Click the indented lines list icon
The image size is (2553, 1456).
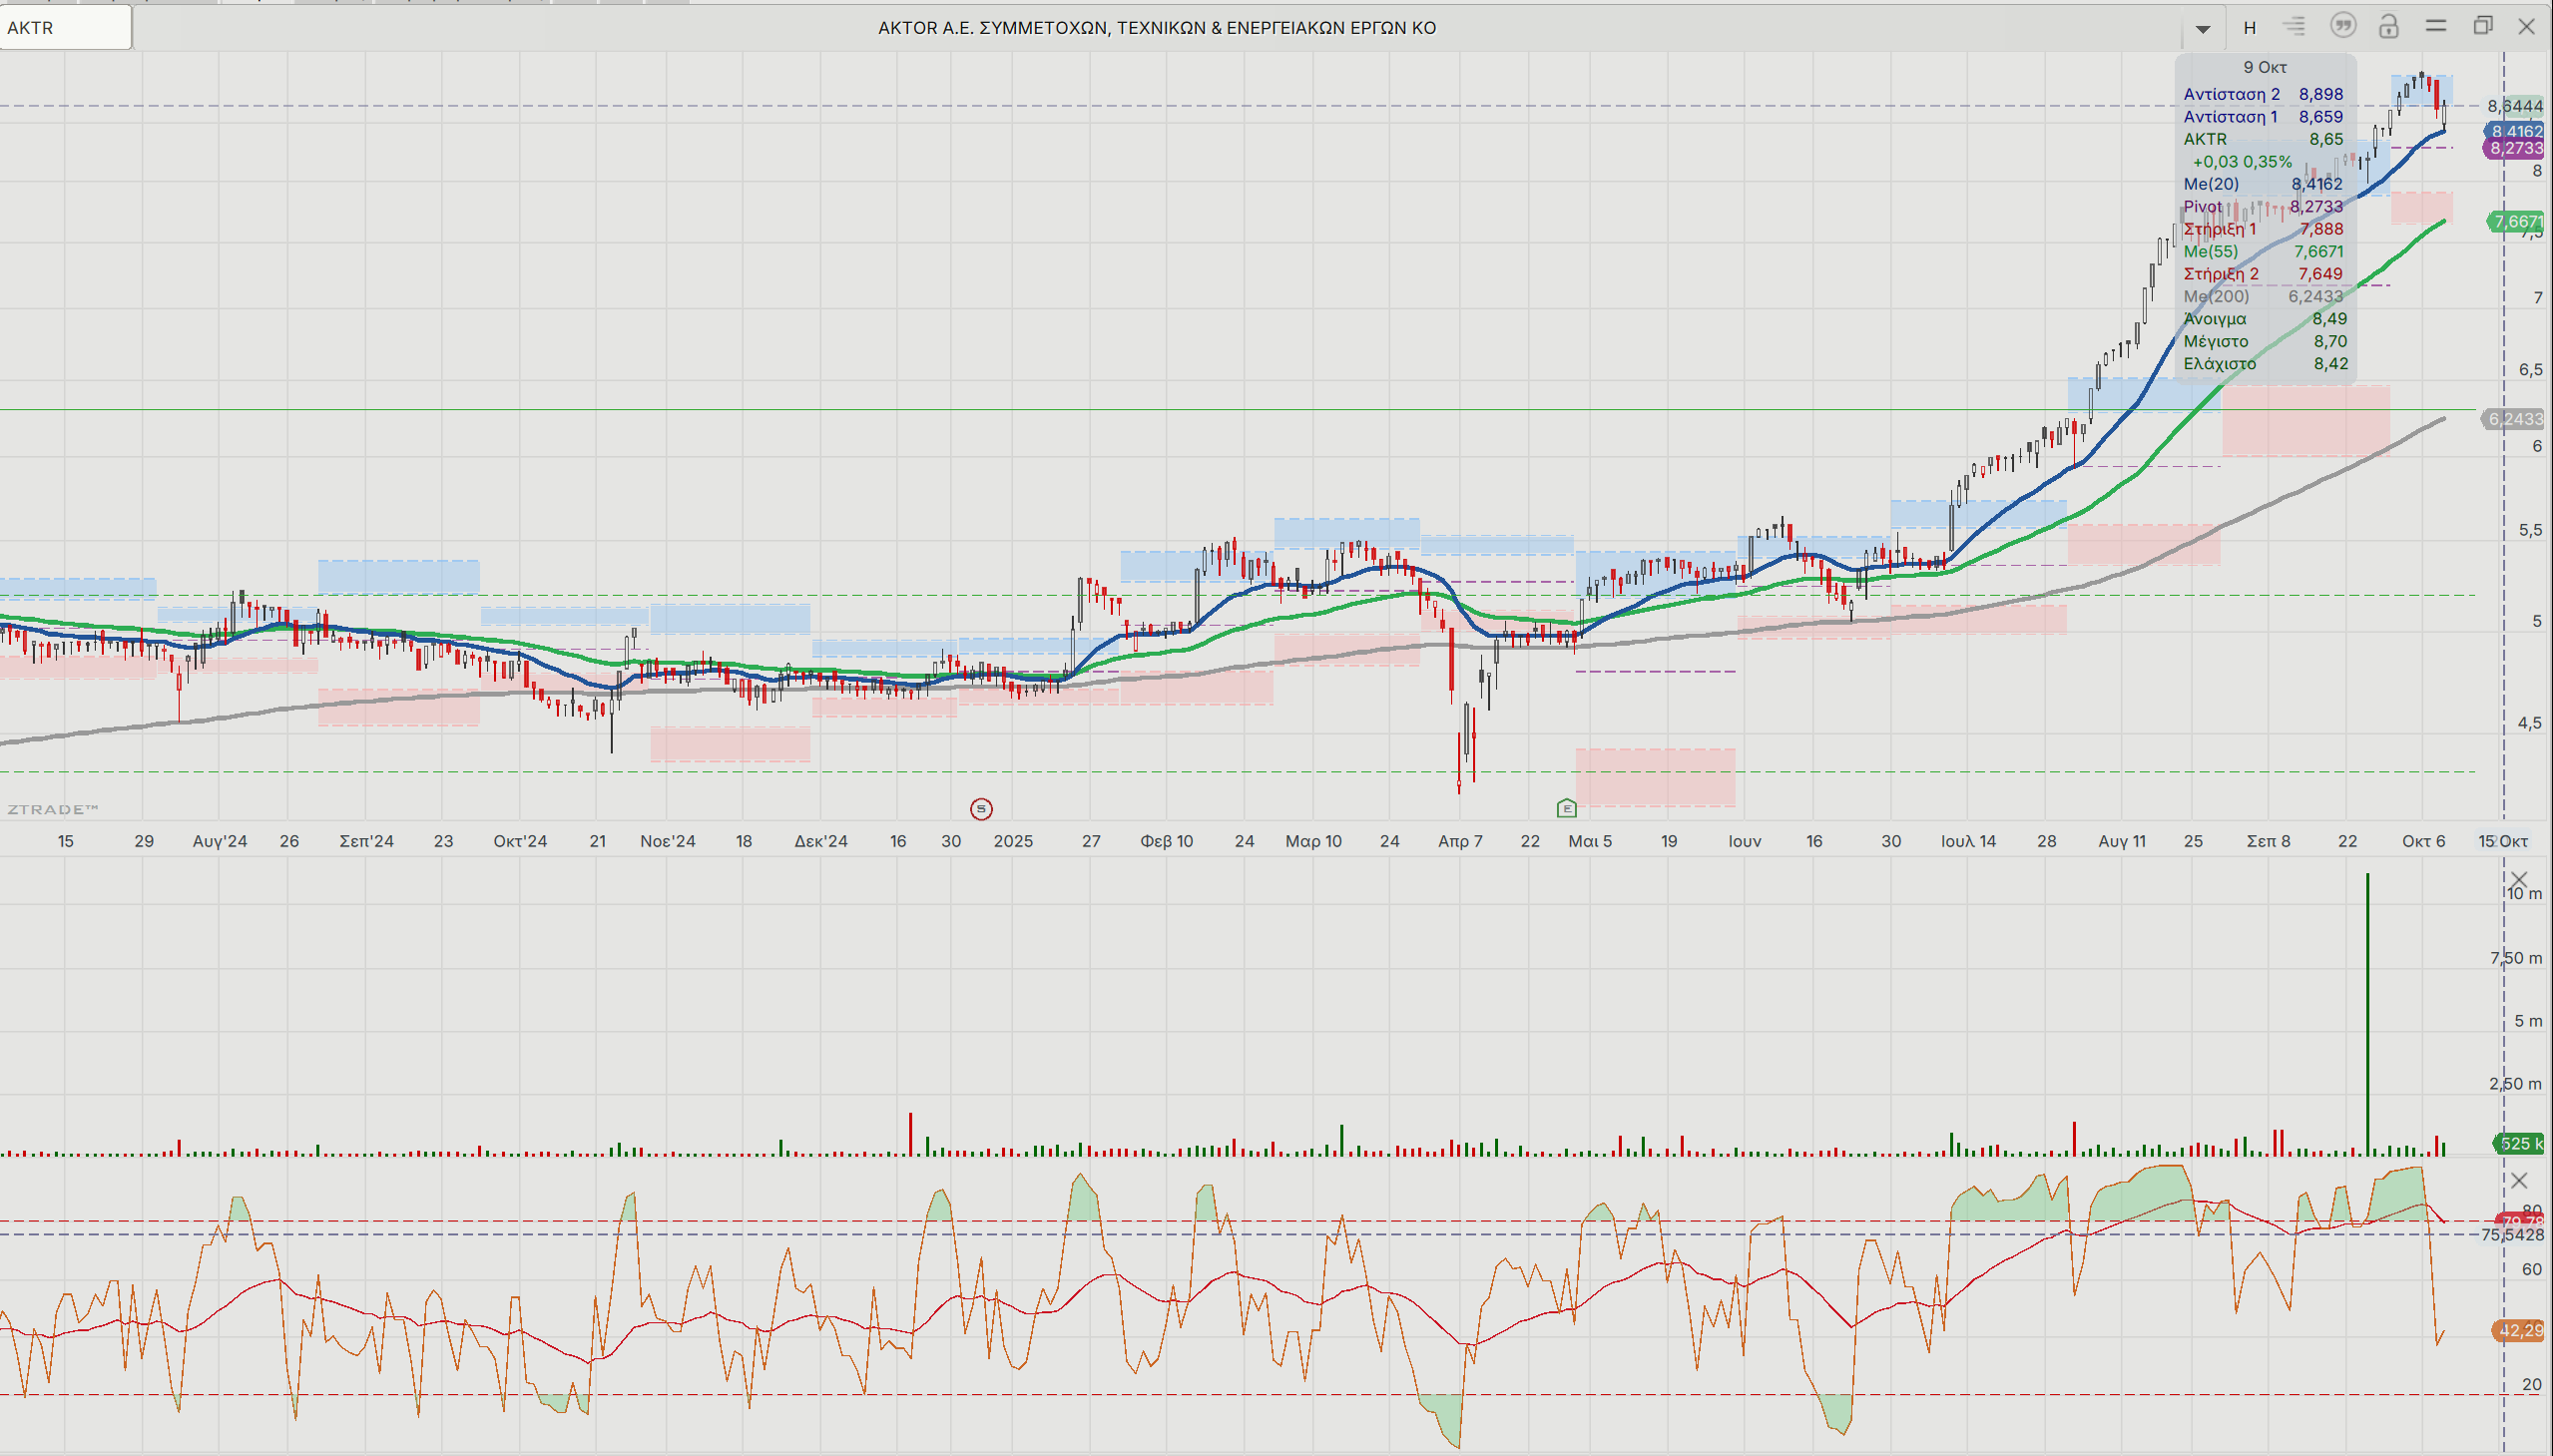pos(2295,26)
